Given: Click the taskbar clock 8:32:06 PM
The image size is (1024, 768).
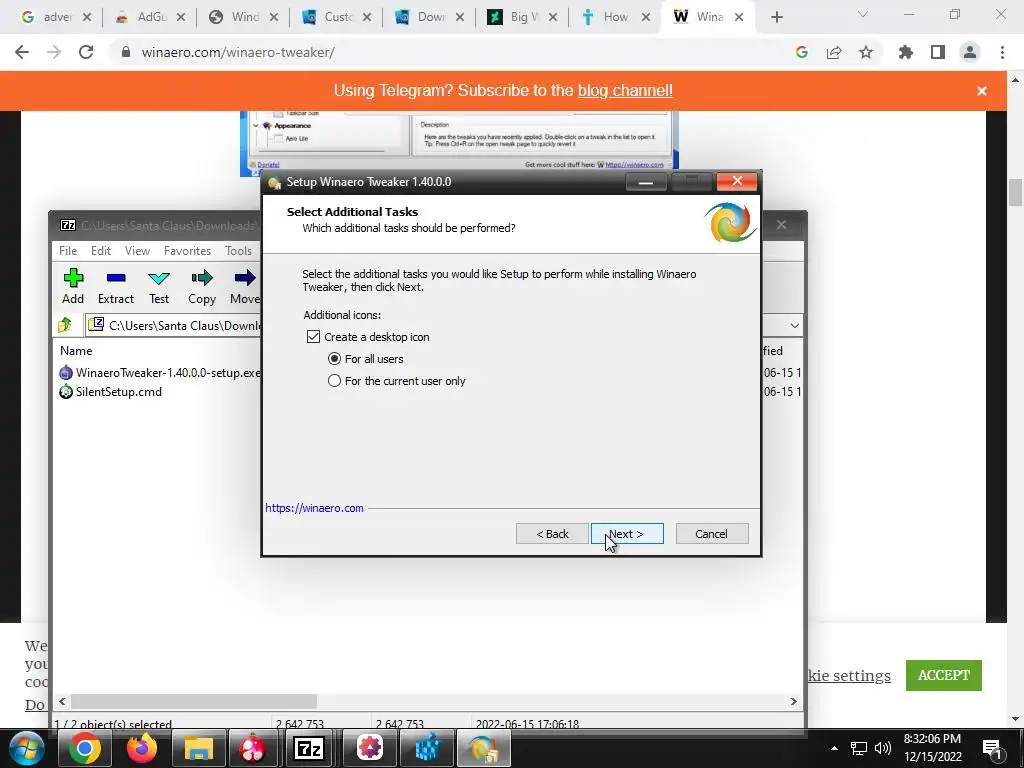Looking at the screenshot, I should click(932, 739).
